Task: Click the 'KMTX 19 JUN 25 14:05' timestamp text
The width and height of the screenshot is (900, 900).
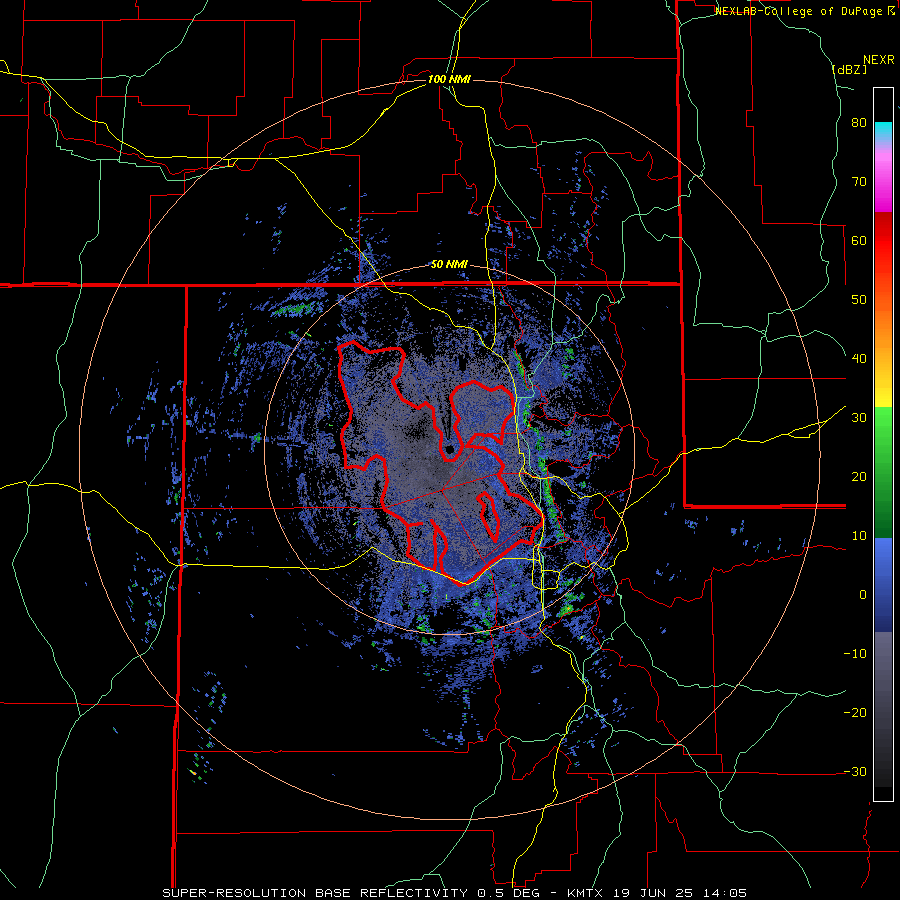Action: click(x=657, y=893)
